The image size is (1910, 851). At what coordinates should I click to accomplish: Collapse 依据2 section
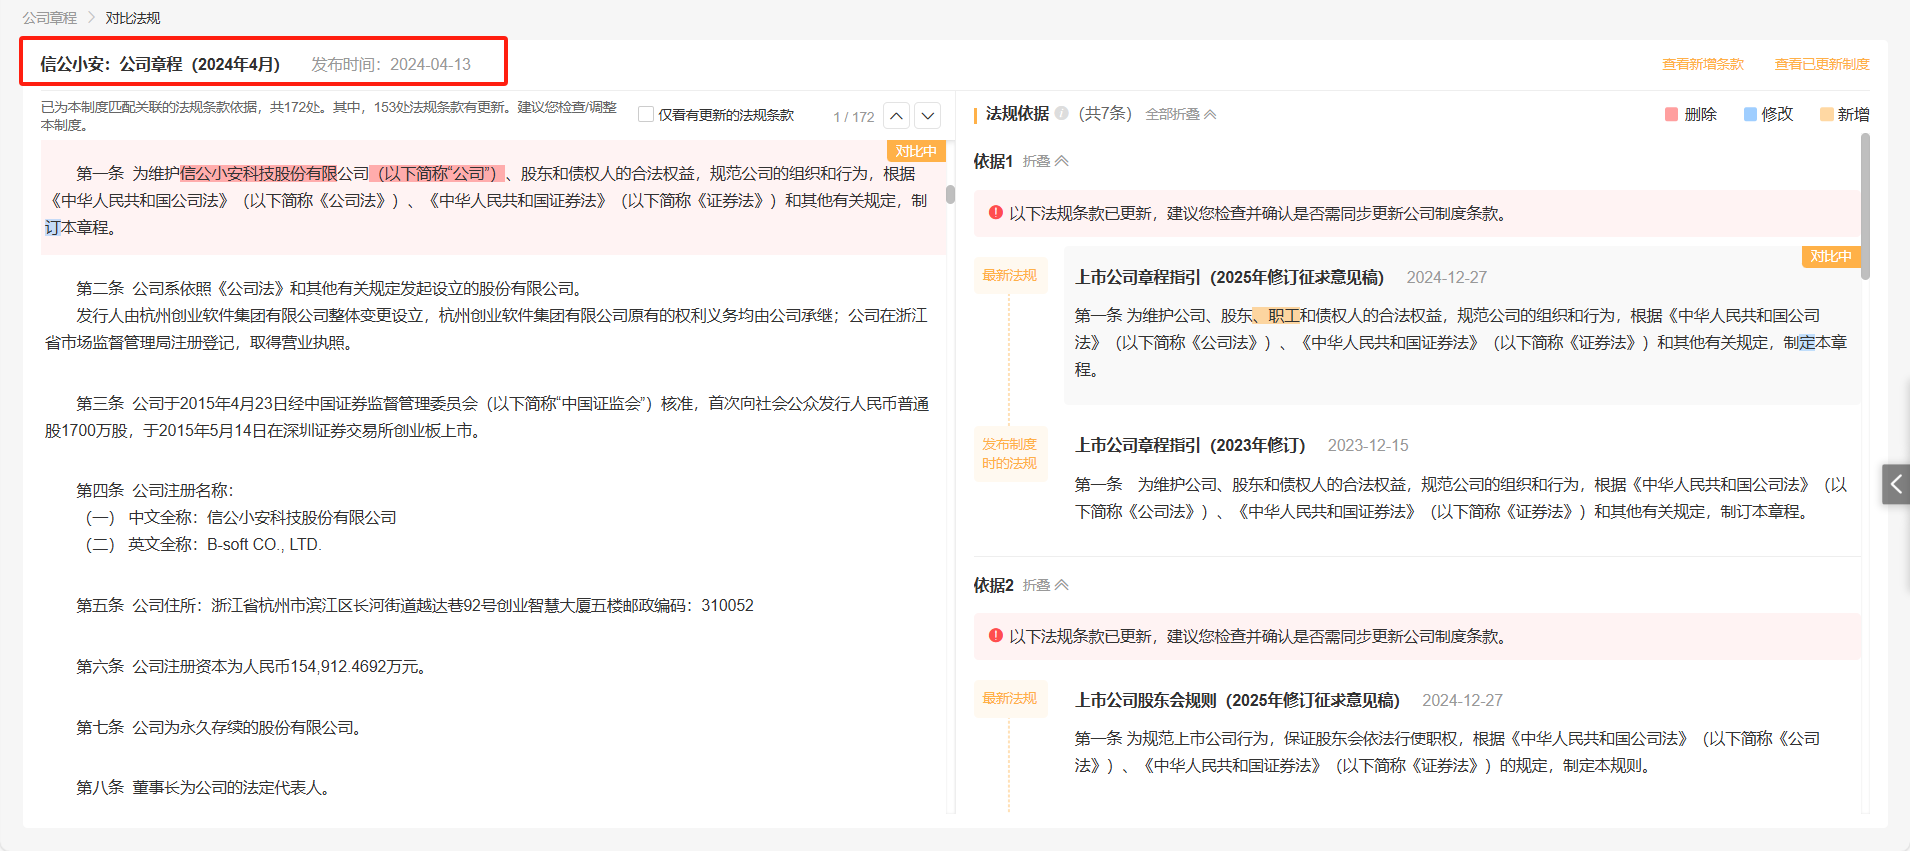coord(1046,585)
